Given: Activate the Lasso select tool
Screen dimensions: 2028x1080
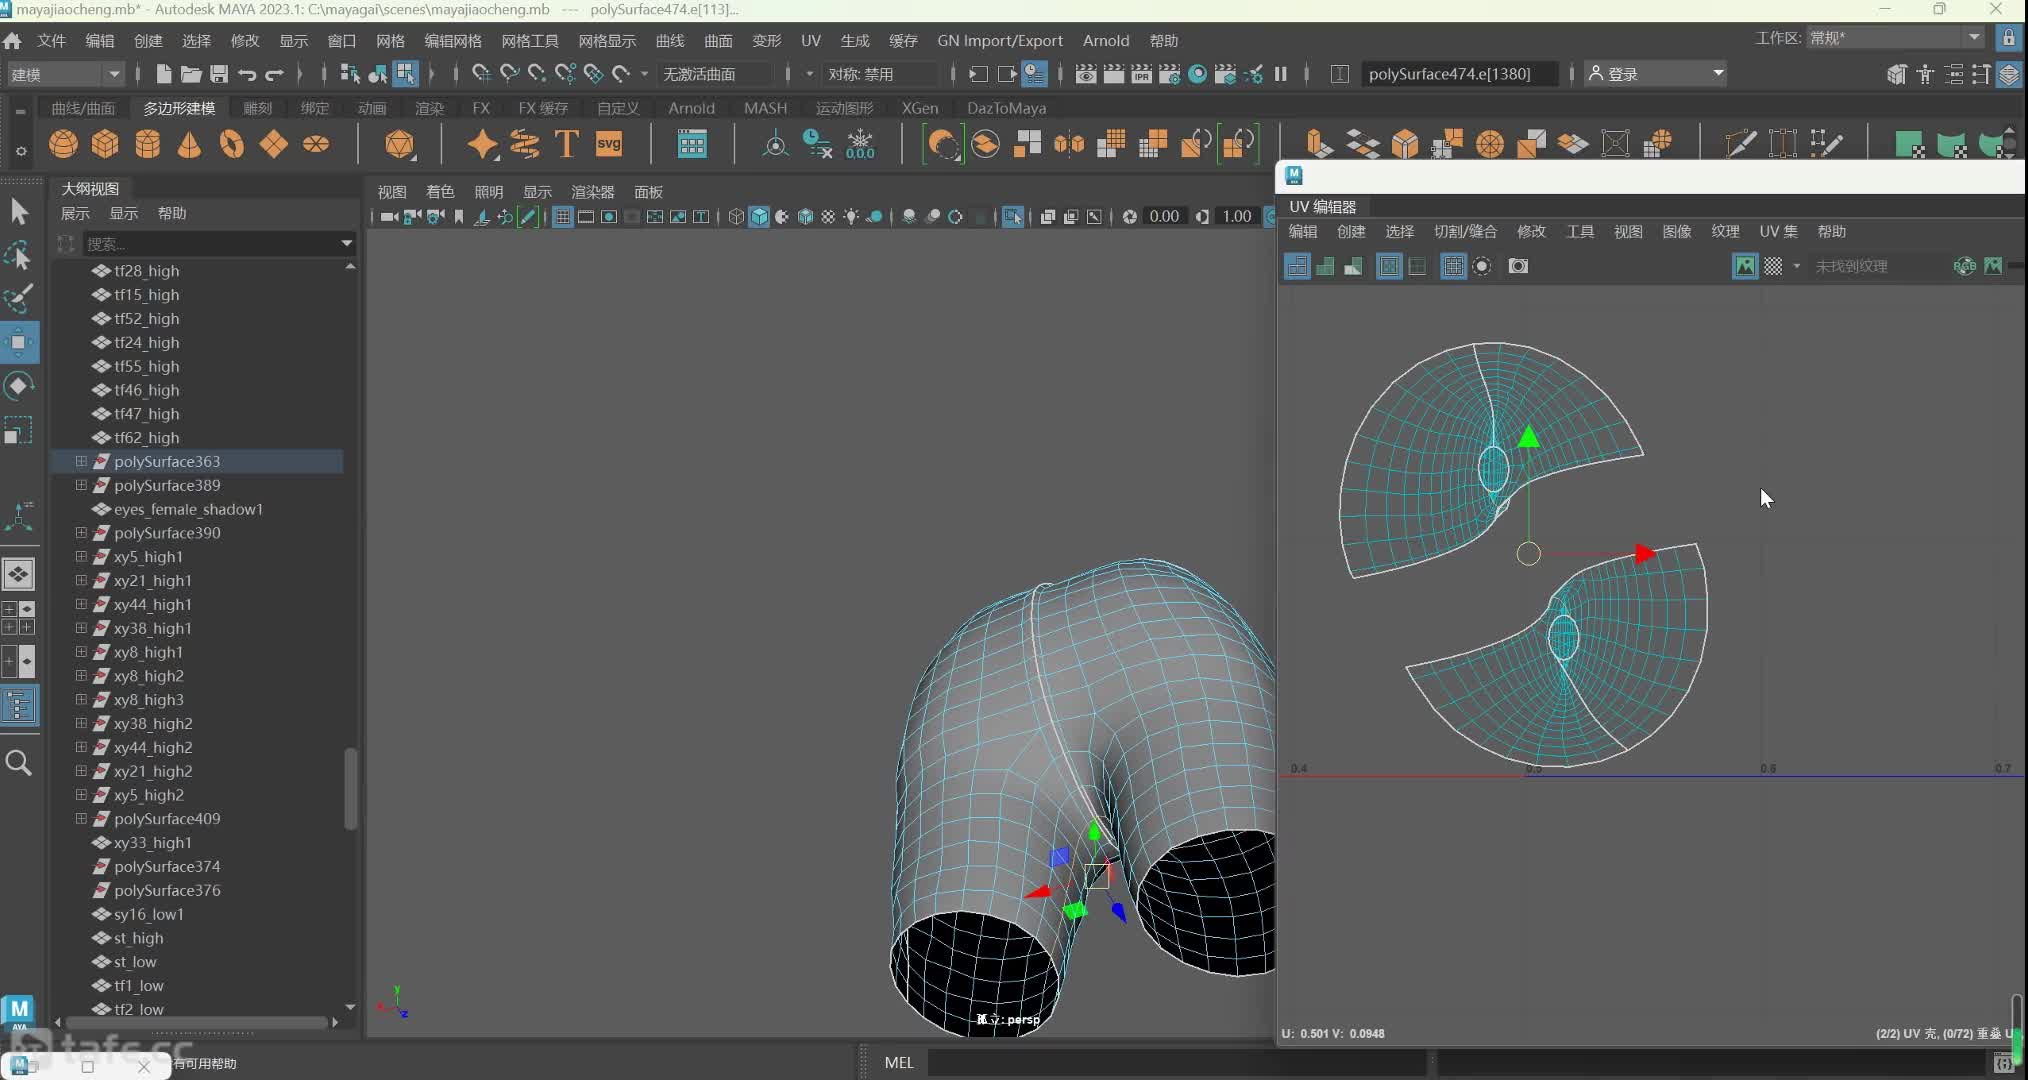Looking at the screenshot, I should (x=19, y=256).
